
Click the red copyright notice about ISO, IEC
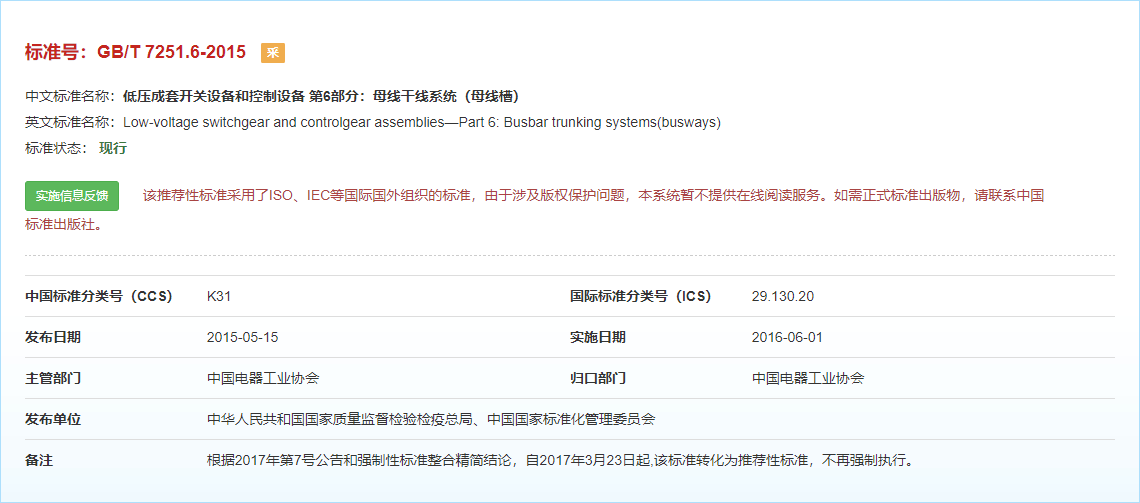point(593,196)
